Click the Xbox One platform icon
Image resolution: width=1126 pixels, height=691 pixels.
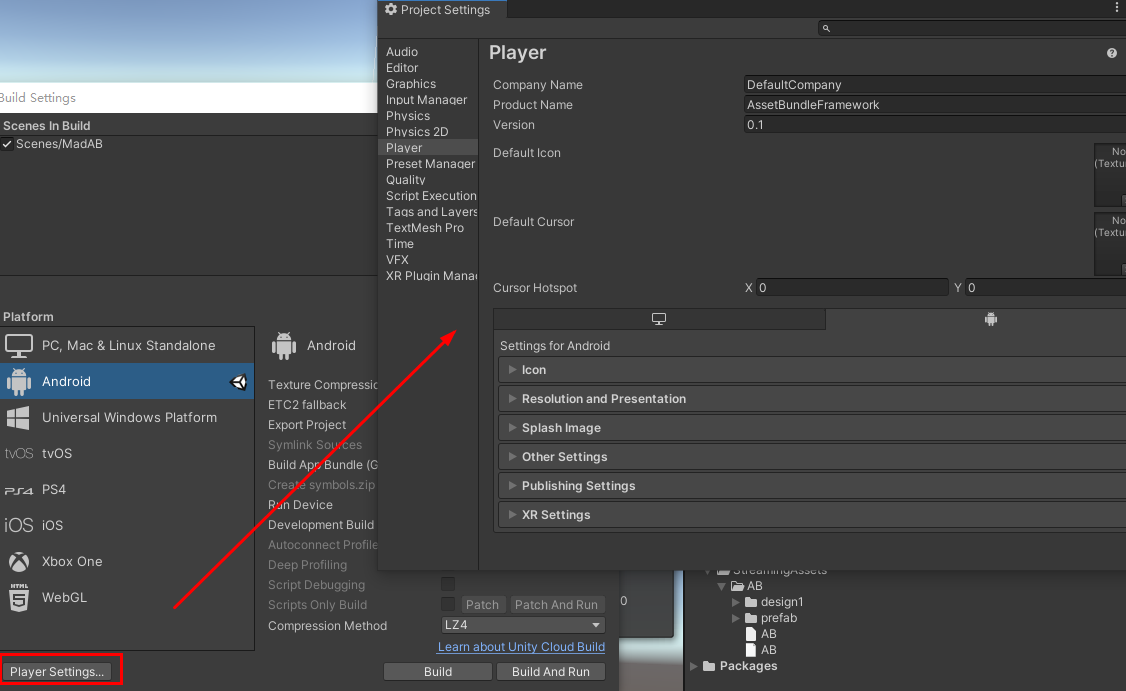18,561
